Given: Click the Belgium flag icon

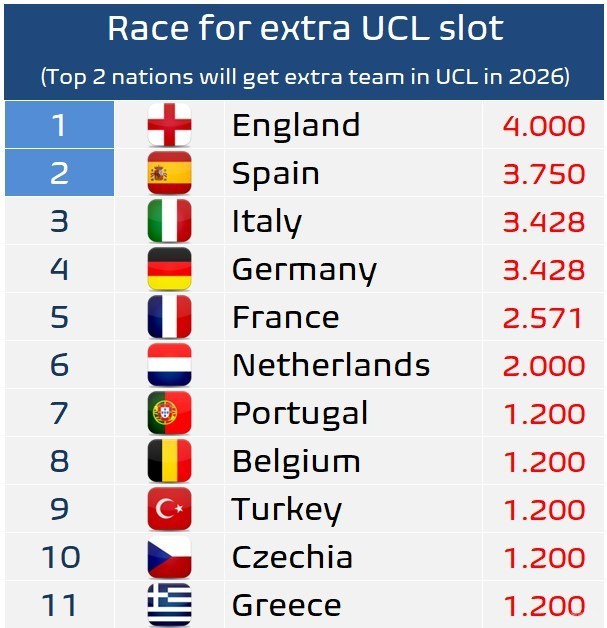Looking at the screenshot, I should (x=169, y=462).
